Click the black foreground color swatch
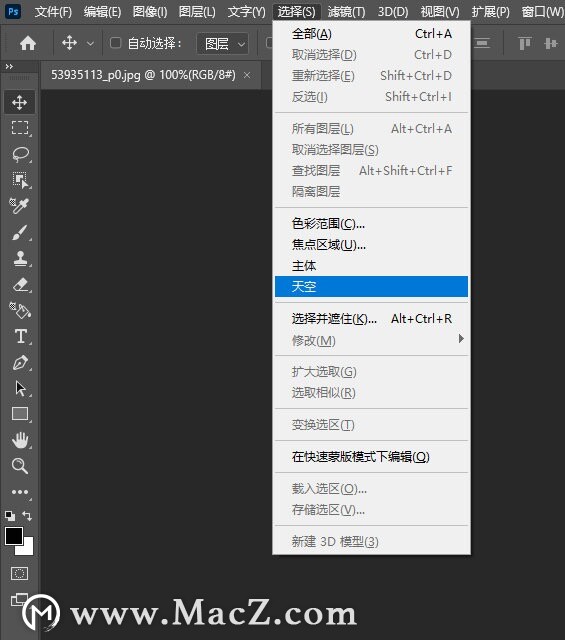565x640 pixels. [13, 536]
